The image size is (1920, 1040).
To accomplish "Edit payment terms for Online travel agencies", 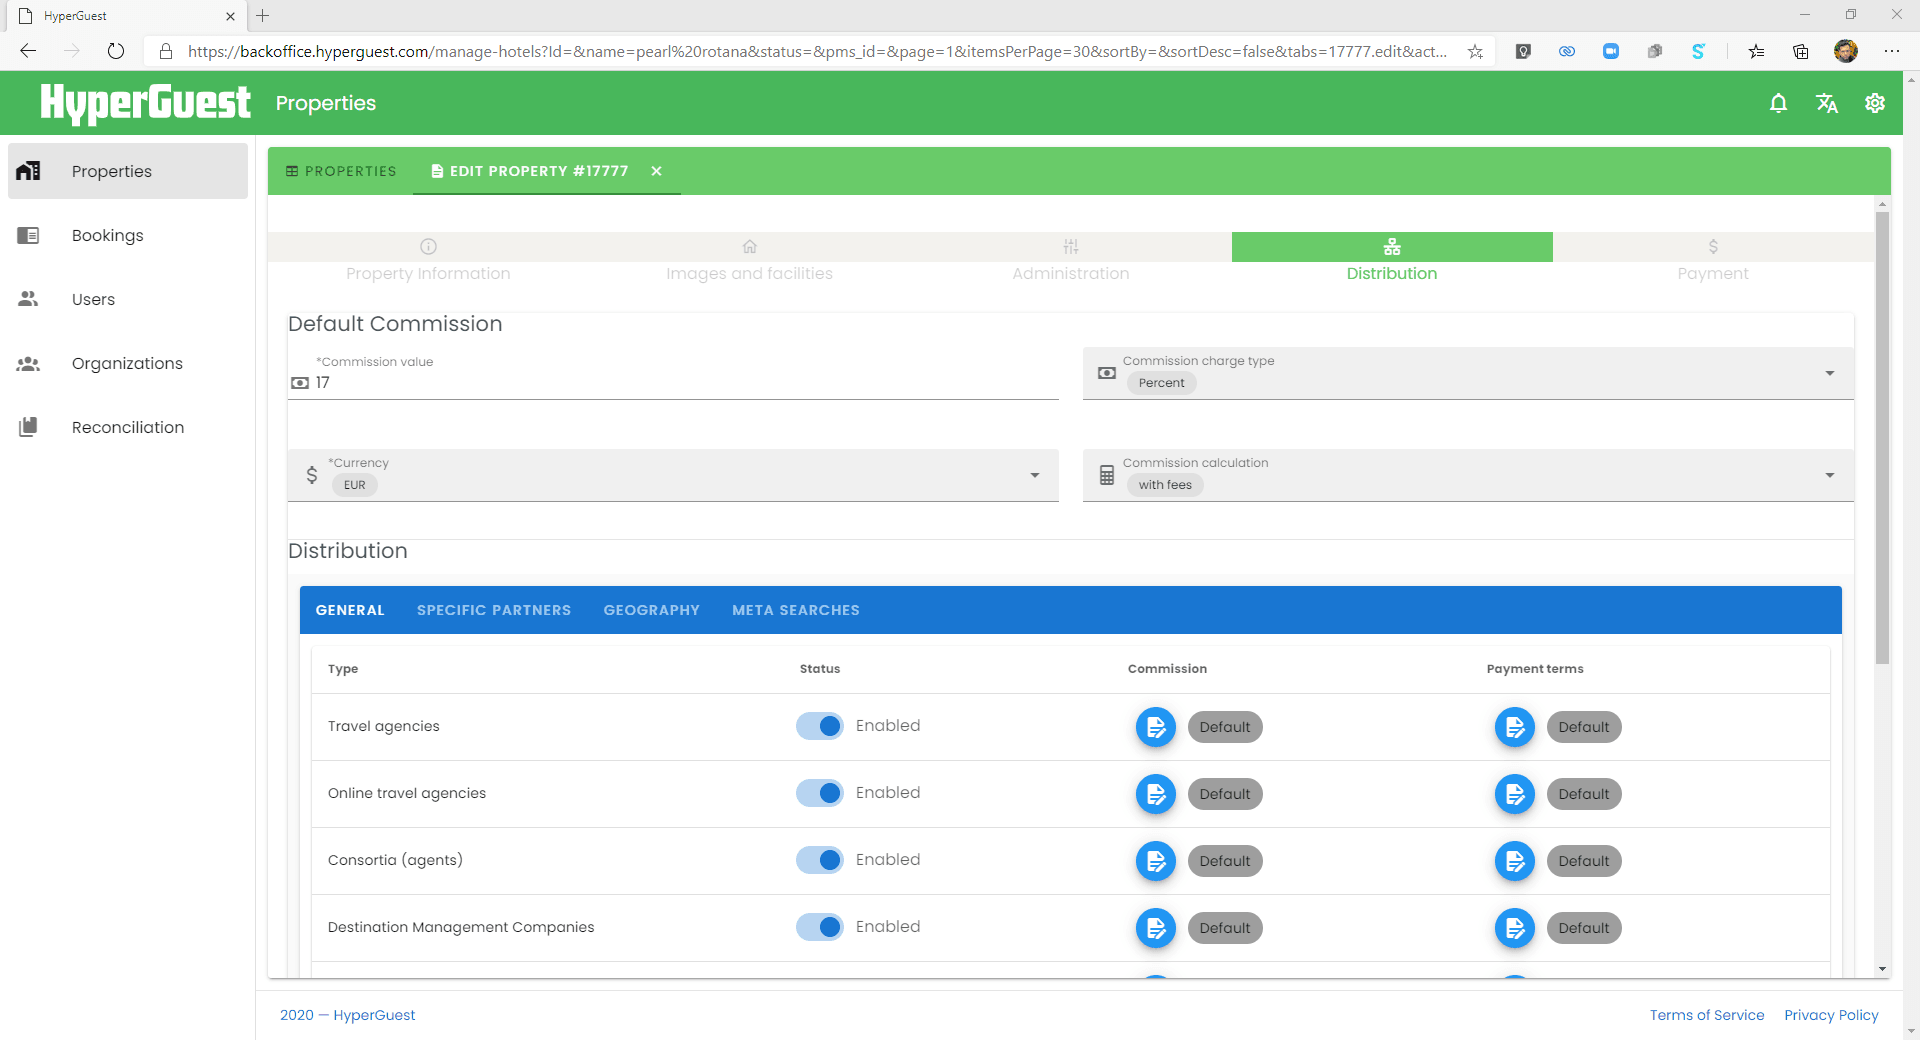I will point(1514,794).
